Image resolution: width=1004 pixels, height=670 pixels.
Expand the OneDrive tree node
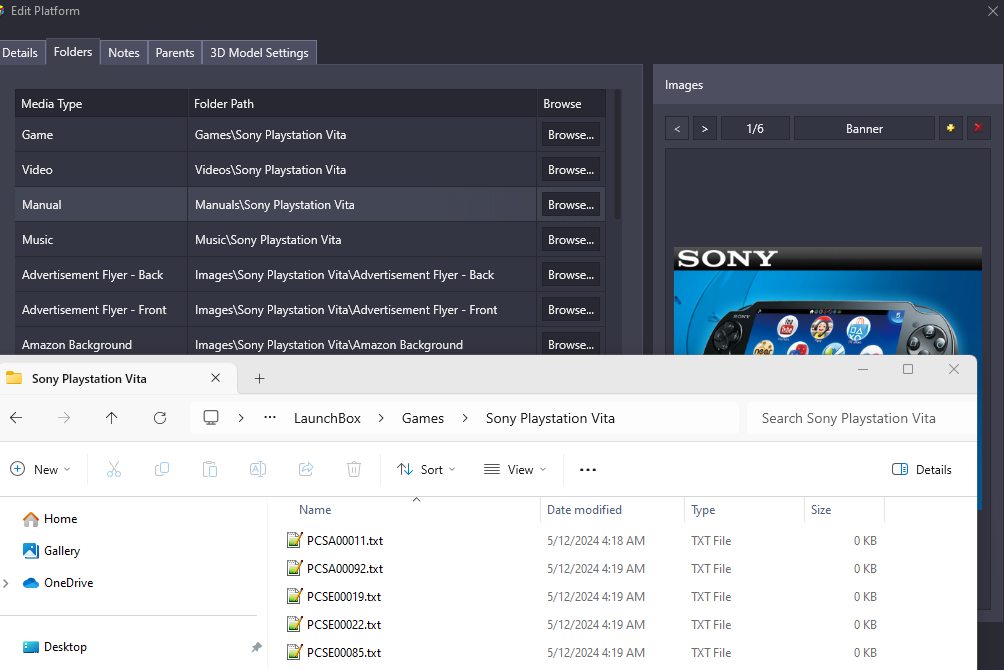pos(6,583)
